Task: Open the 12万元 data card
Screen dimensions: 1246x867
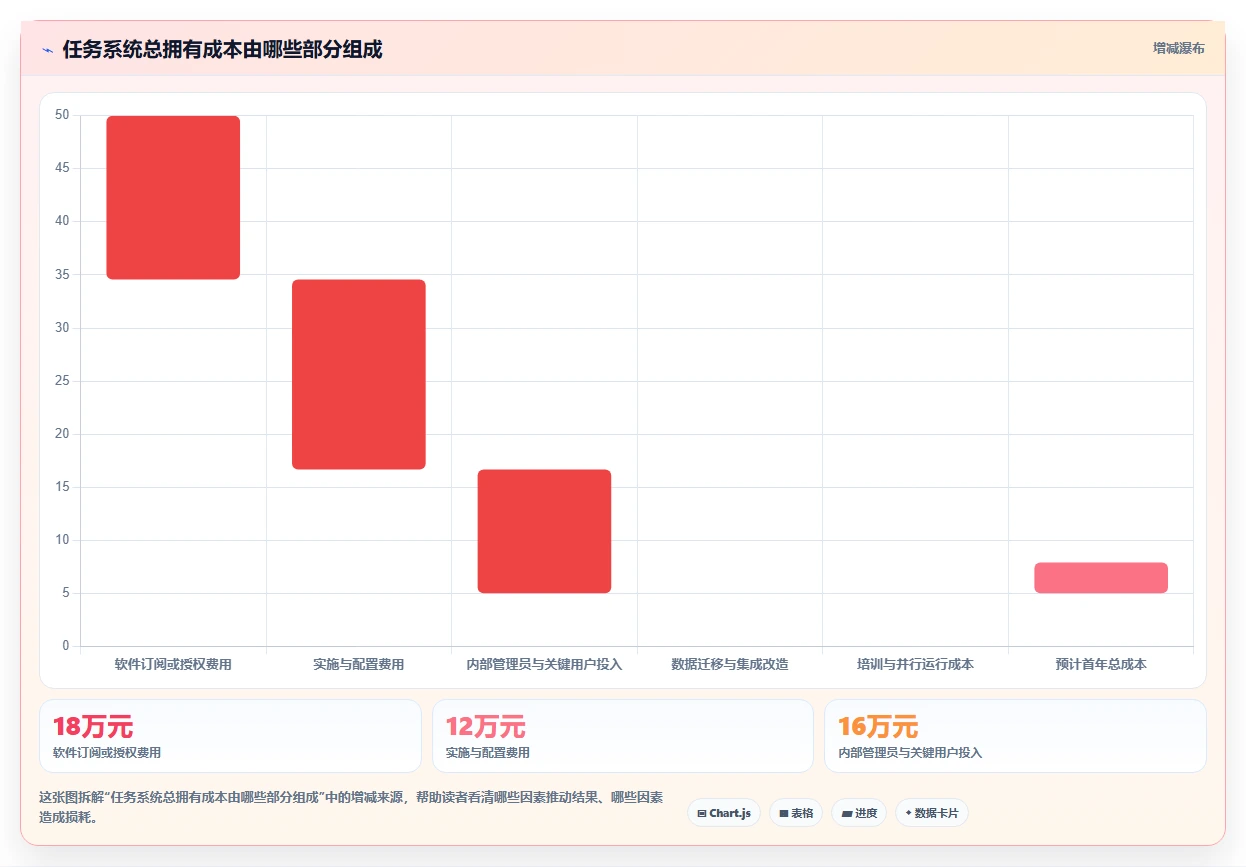Action: (623, 736)
